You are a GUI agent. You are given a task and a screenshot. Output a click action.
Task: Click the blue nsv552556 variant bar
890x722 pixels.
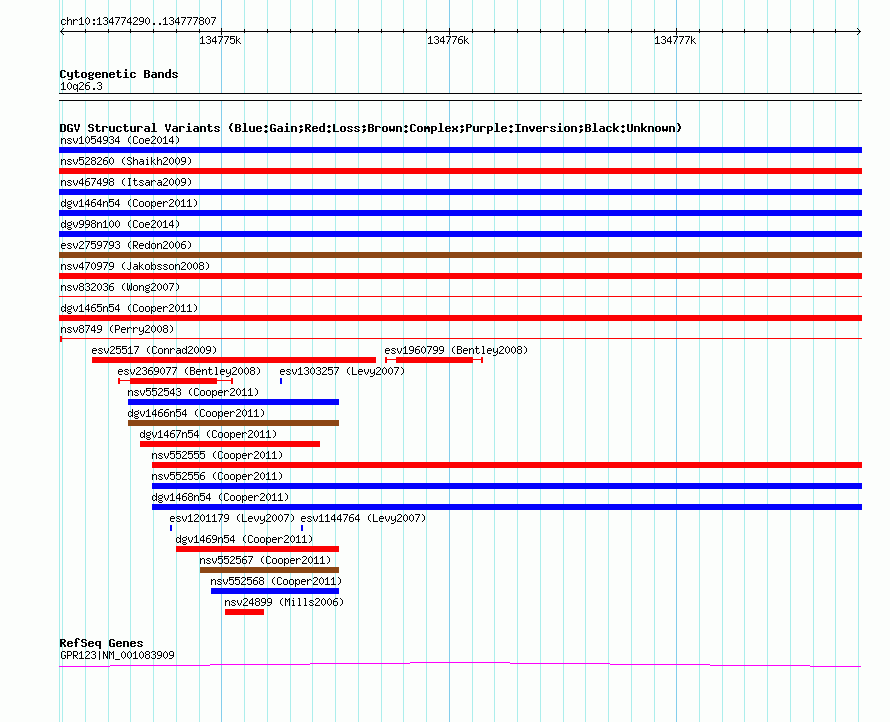[507, 486]
